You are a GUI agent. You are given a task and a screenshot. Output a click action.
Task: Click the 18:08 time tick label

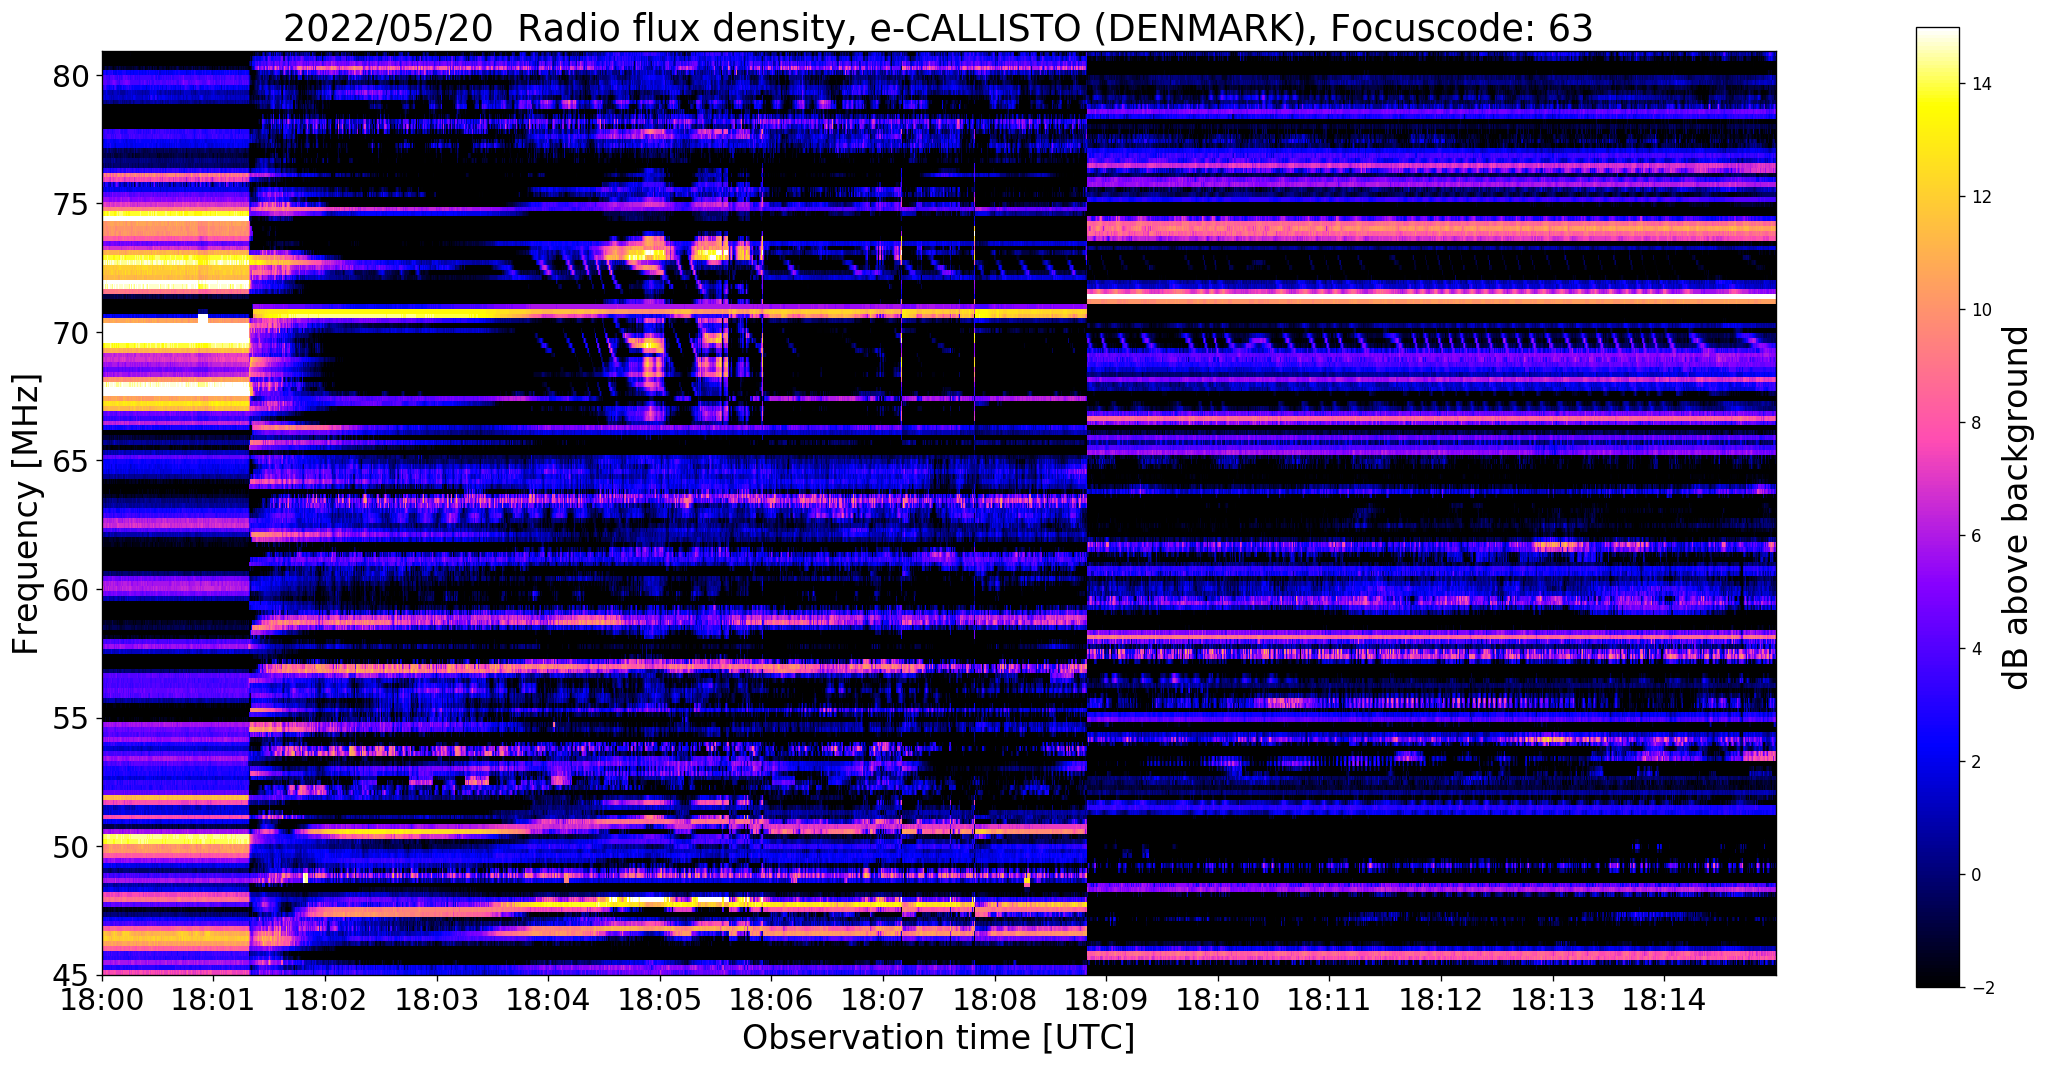(995, 999)
